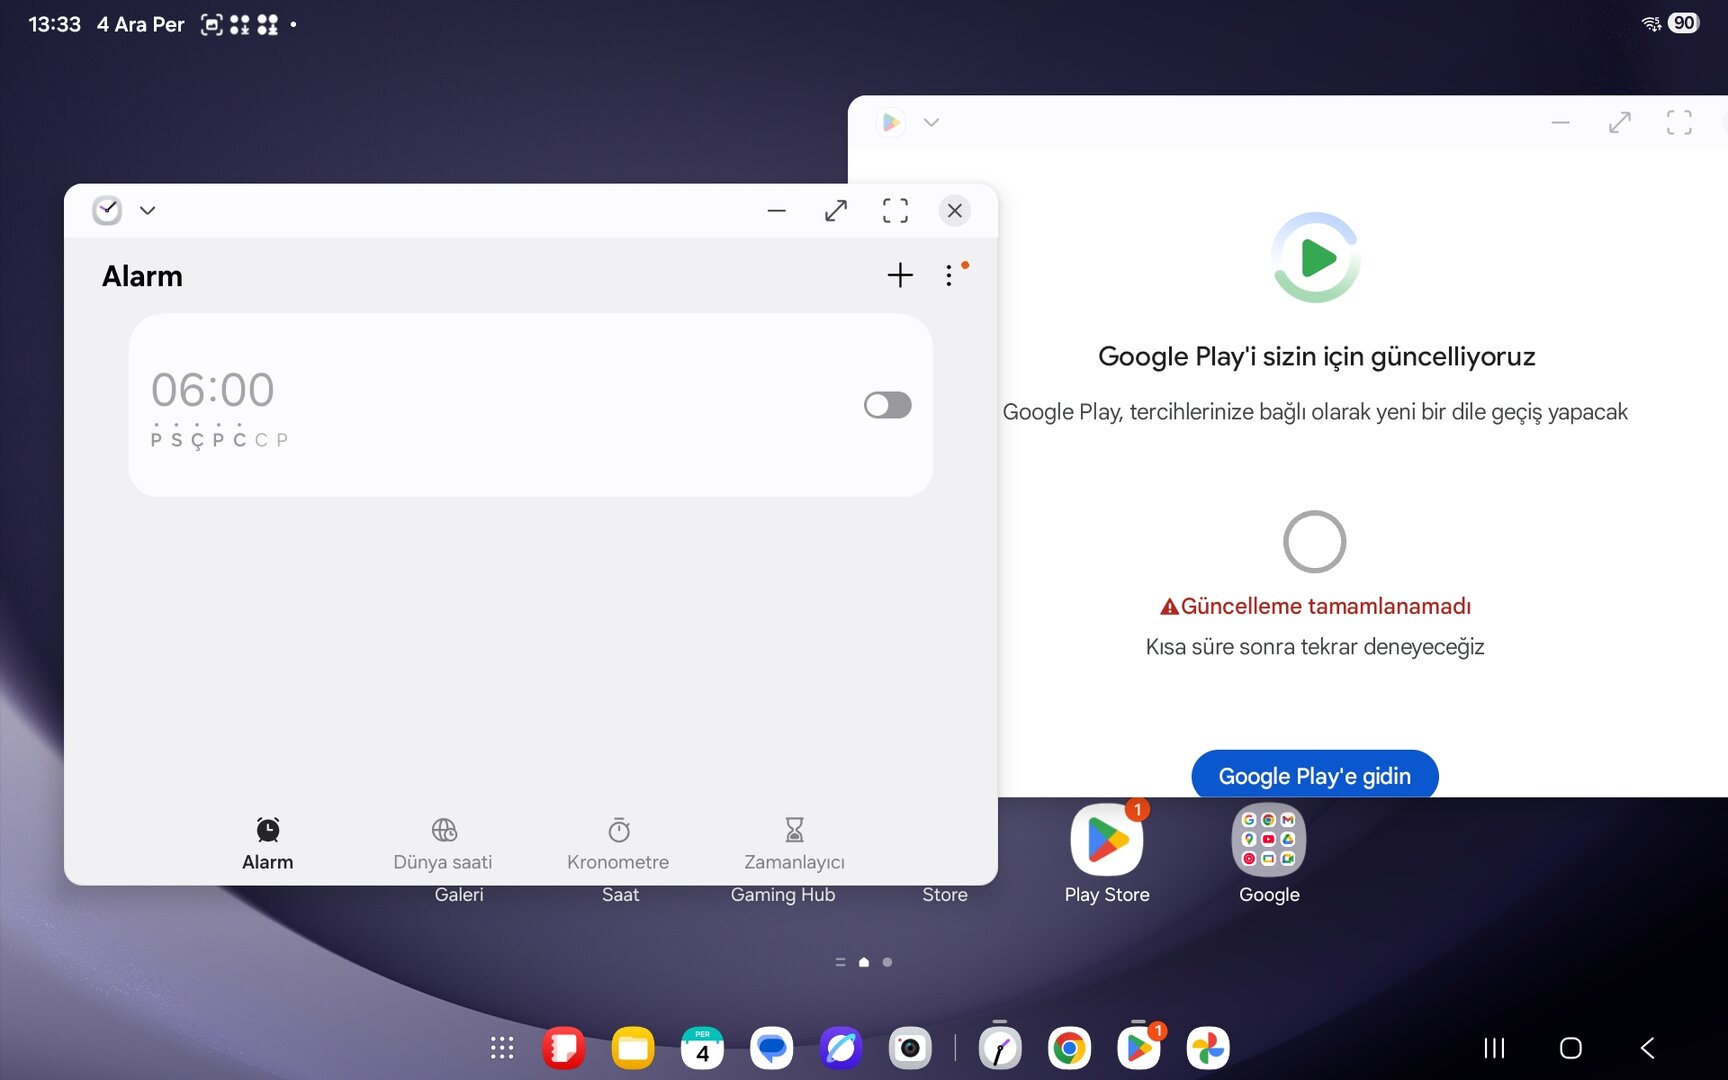Enable the 06:00 alarm switch
This screenshot has width=1728, height=1080.
click(888, 405)
